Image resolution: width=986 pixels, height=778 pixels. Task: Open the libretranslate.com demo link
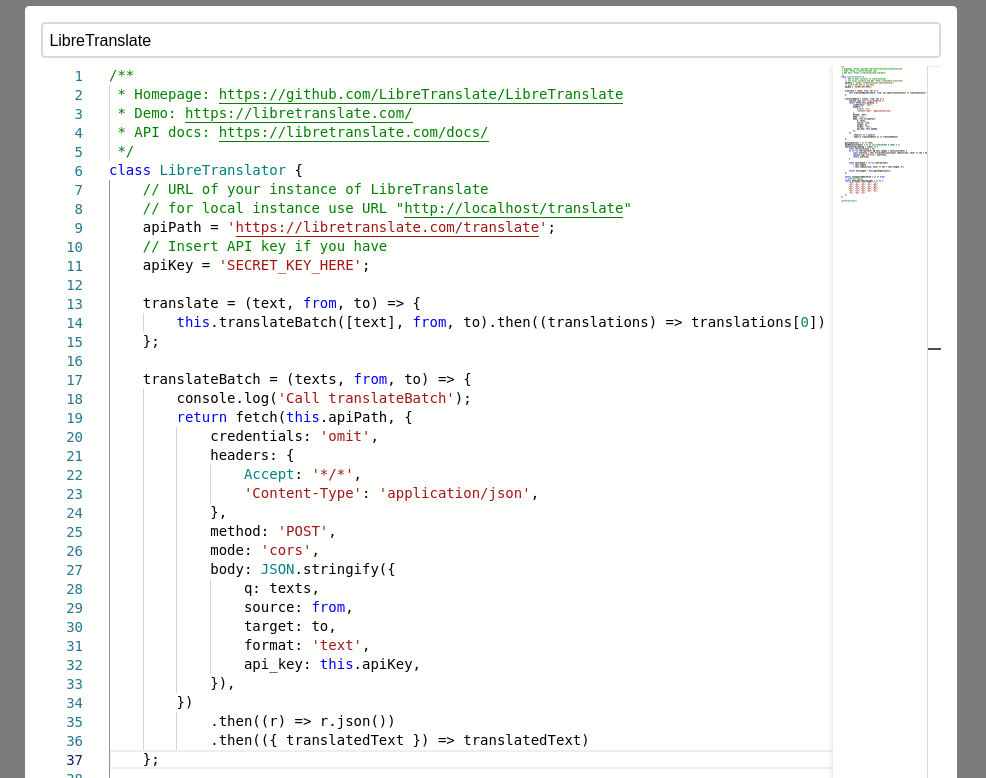(299, 113)
